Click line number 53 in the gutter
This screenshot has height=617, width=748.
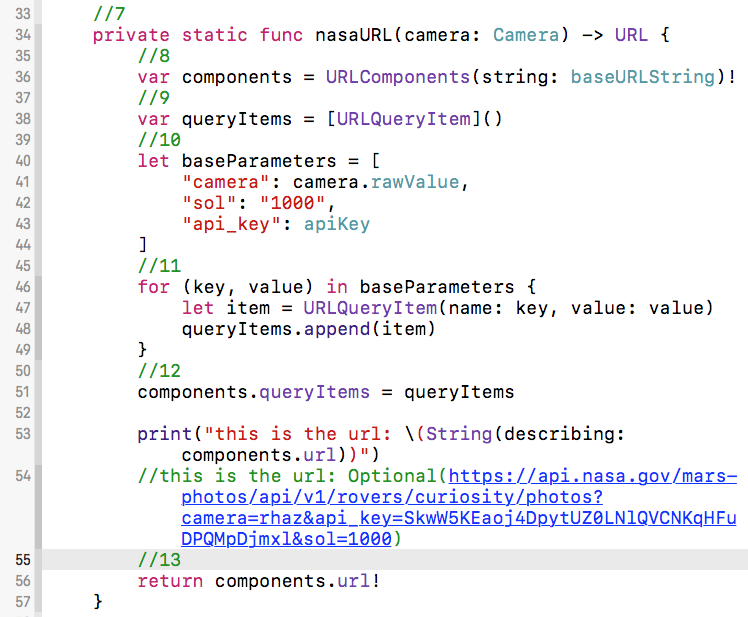23,434
